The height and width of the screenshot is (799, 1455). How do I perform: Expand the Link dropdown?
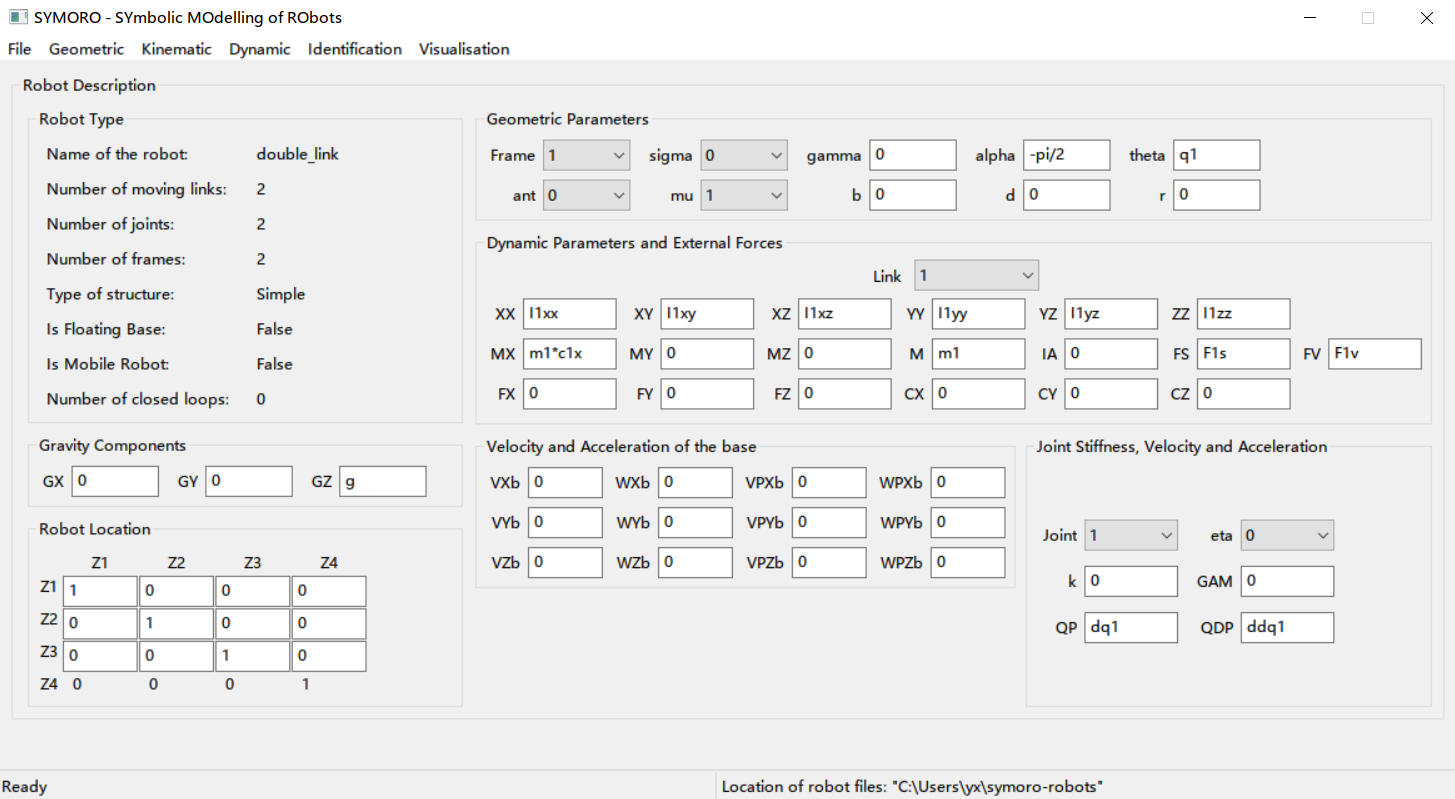976,275
